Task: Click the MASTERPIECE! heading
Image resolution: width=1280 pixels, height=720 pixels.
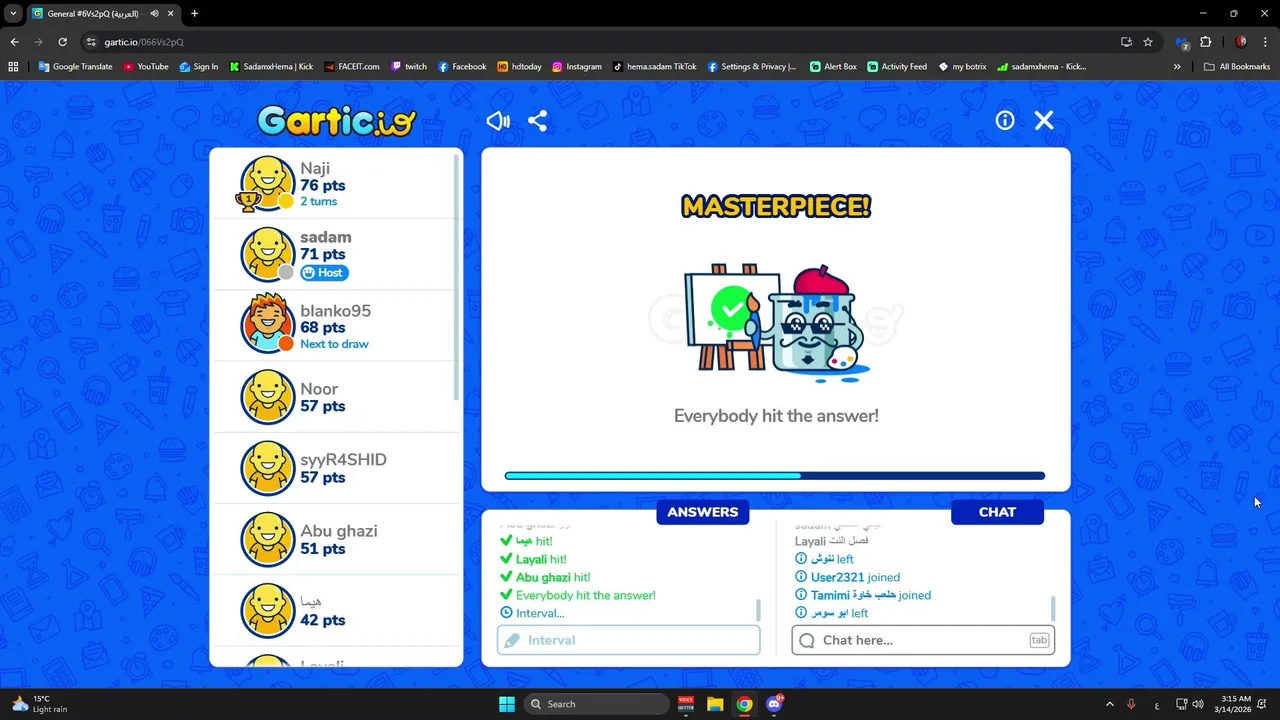Action: click(x=776, y=207)
